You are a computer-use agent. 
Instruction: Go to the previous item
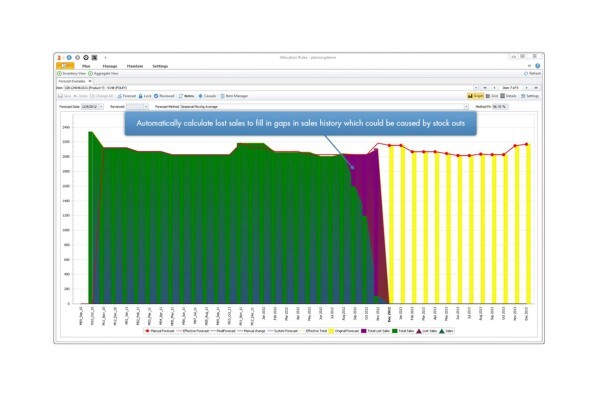click(494, 88)
